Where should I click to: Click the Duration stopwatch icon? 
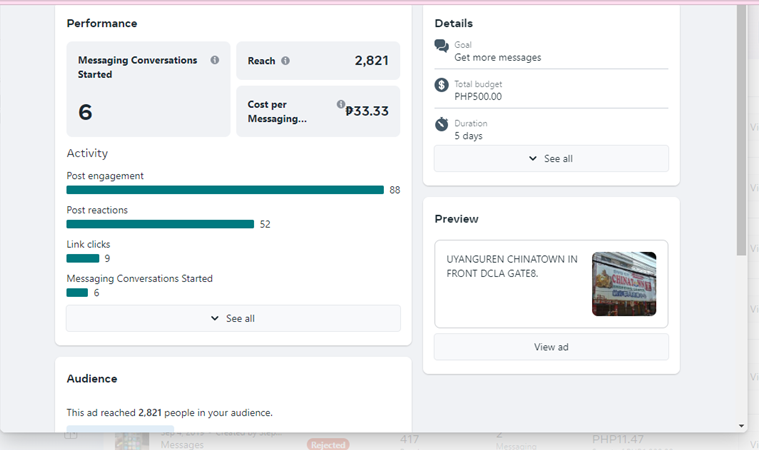[441, 124]
